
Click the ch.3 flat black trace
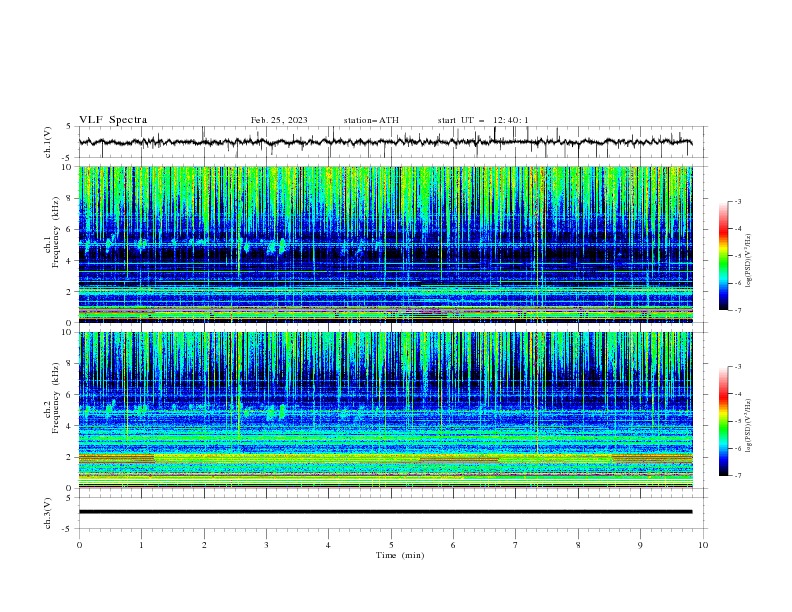[385, 512]
